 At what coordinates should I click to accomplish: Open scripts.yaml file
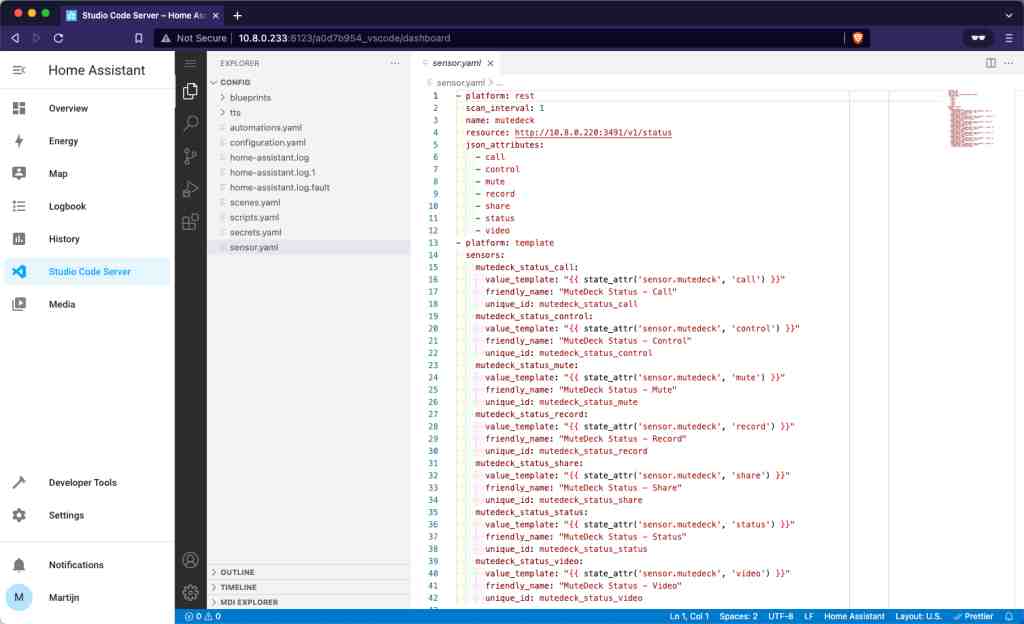tap(308, 217)
